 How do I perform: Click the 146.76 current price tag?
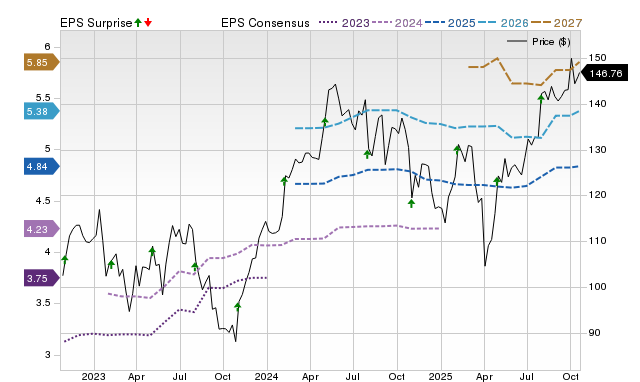(604, 73)
